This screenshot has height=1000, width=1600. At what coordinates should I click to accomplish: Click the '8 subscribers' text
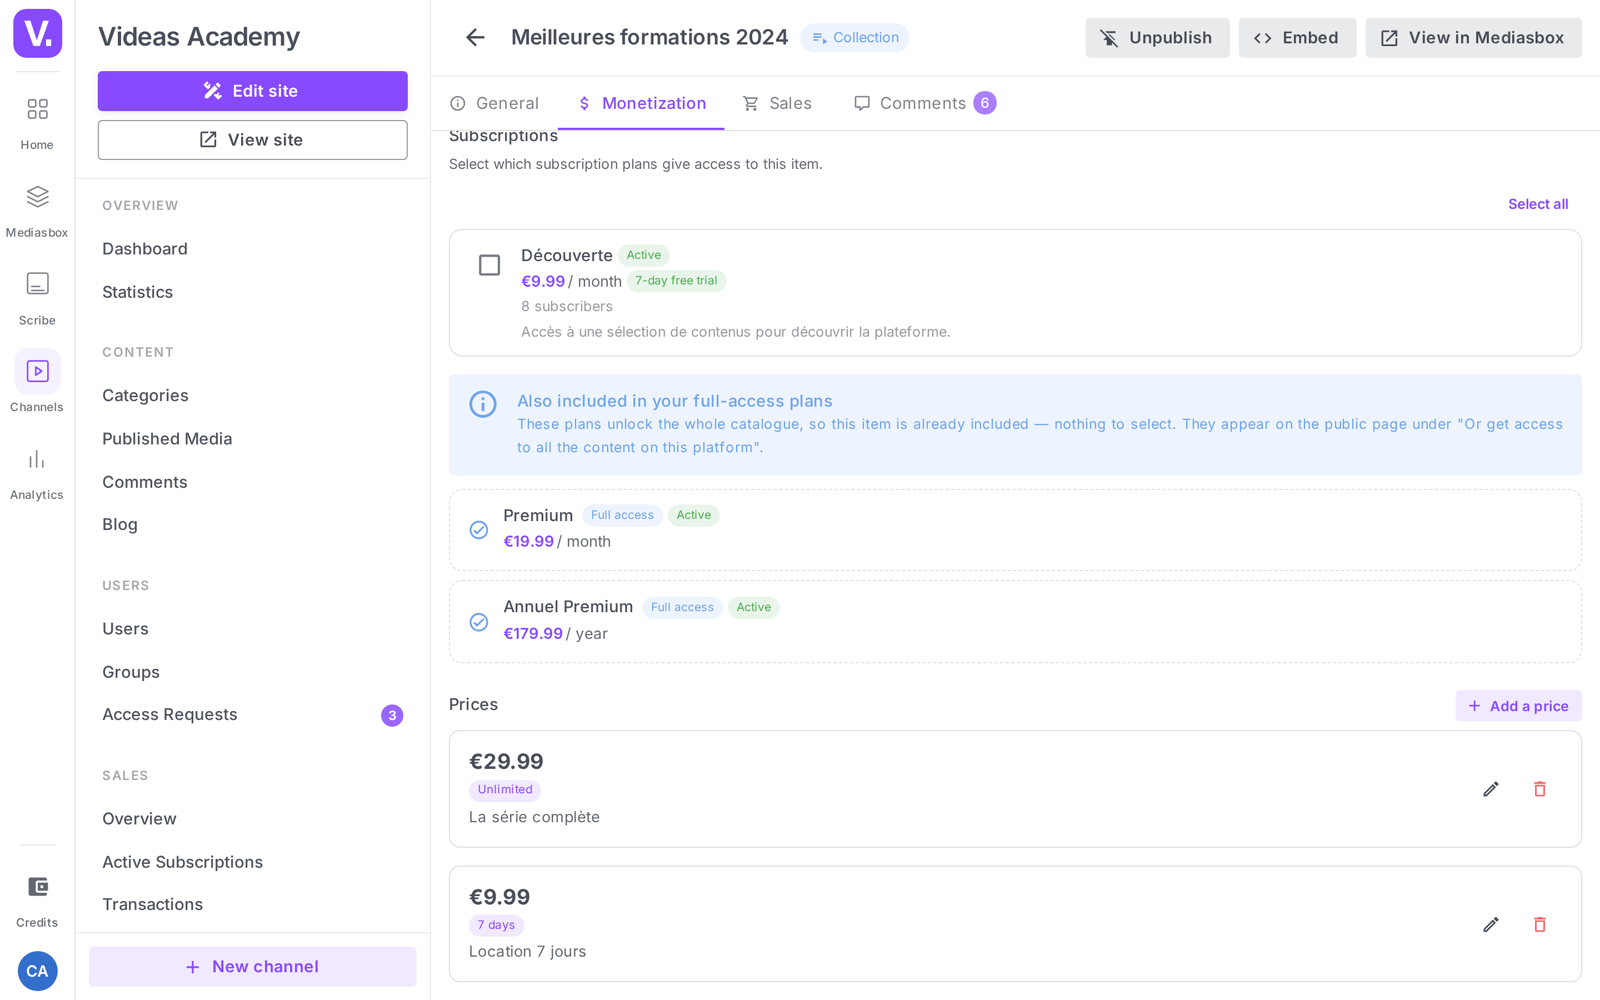(x=567, y=306)
